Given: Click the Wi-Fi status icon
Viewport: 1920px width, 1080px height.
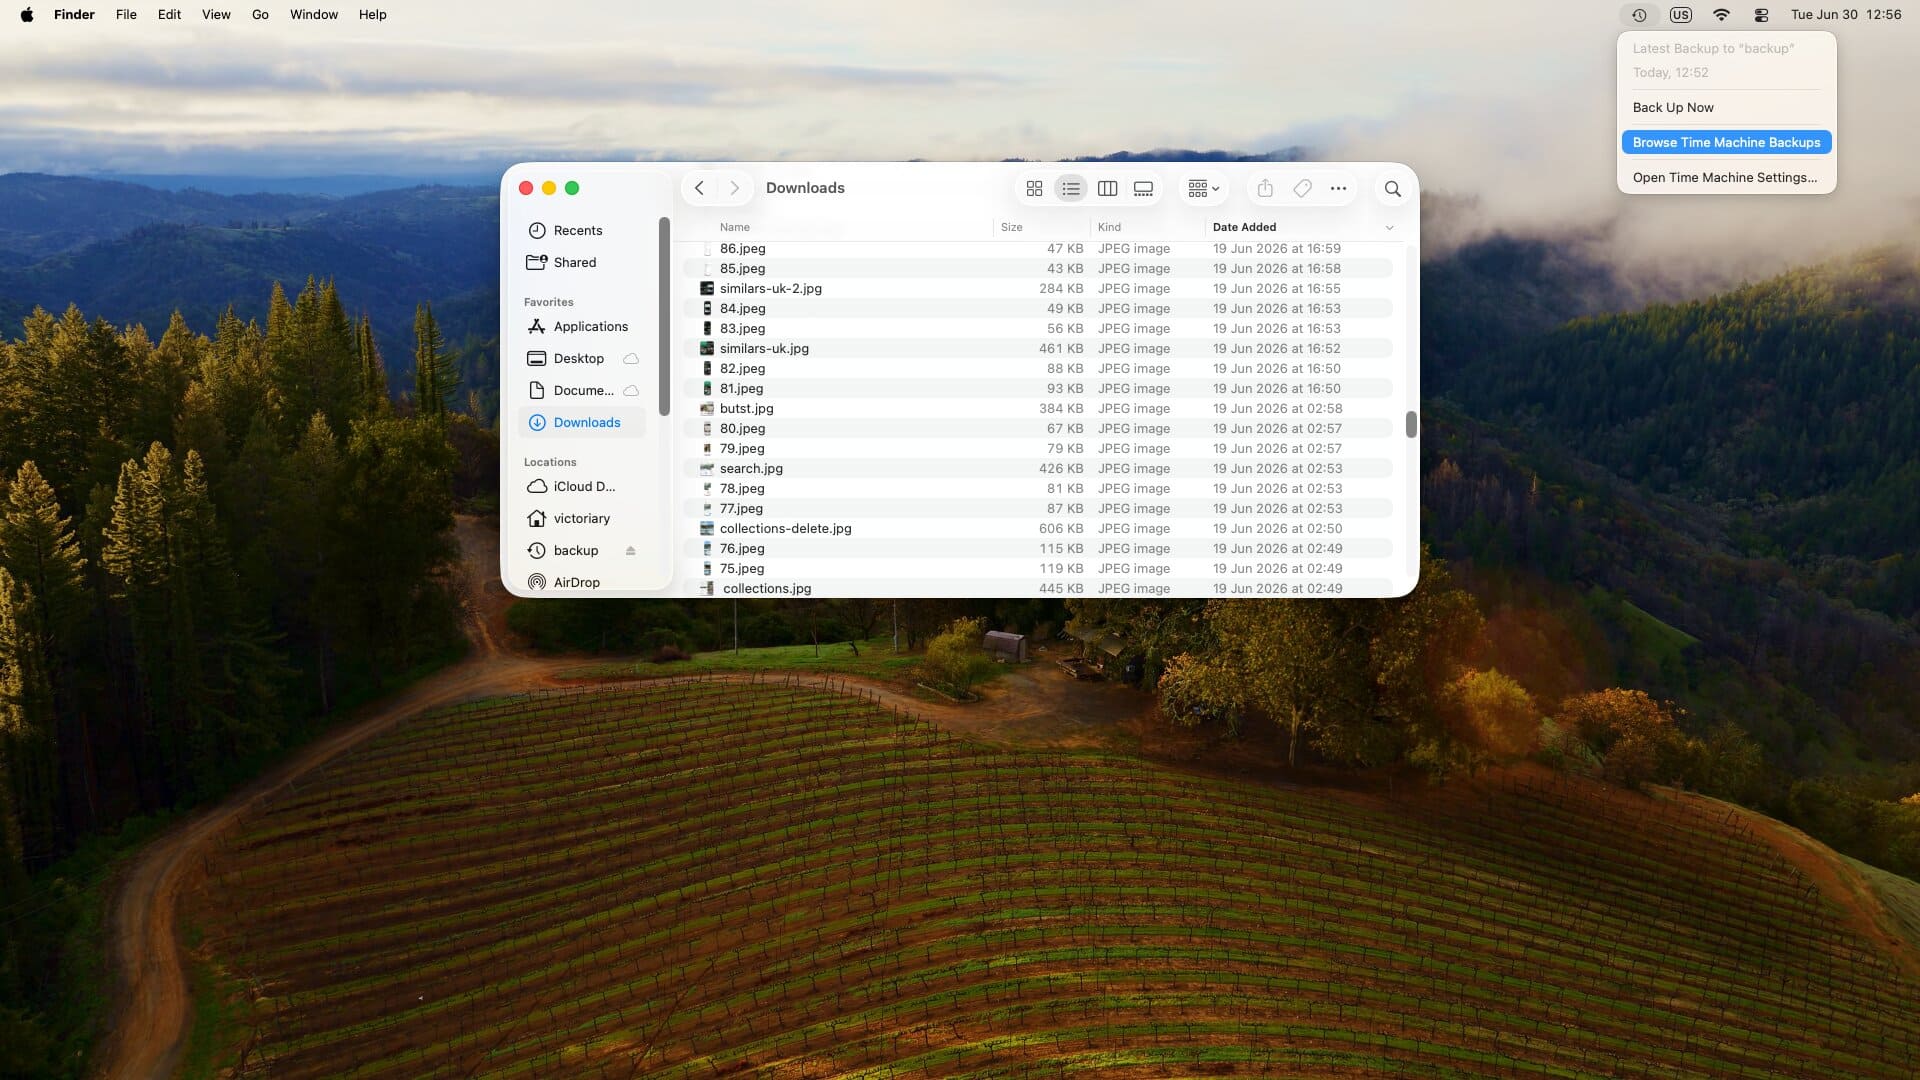Looking at the screenshot, I should coord(1721,15).
